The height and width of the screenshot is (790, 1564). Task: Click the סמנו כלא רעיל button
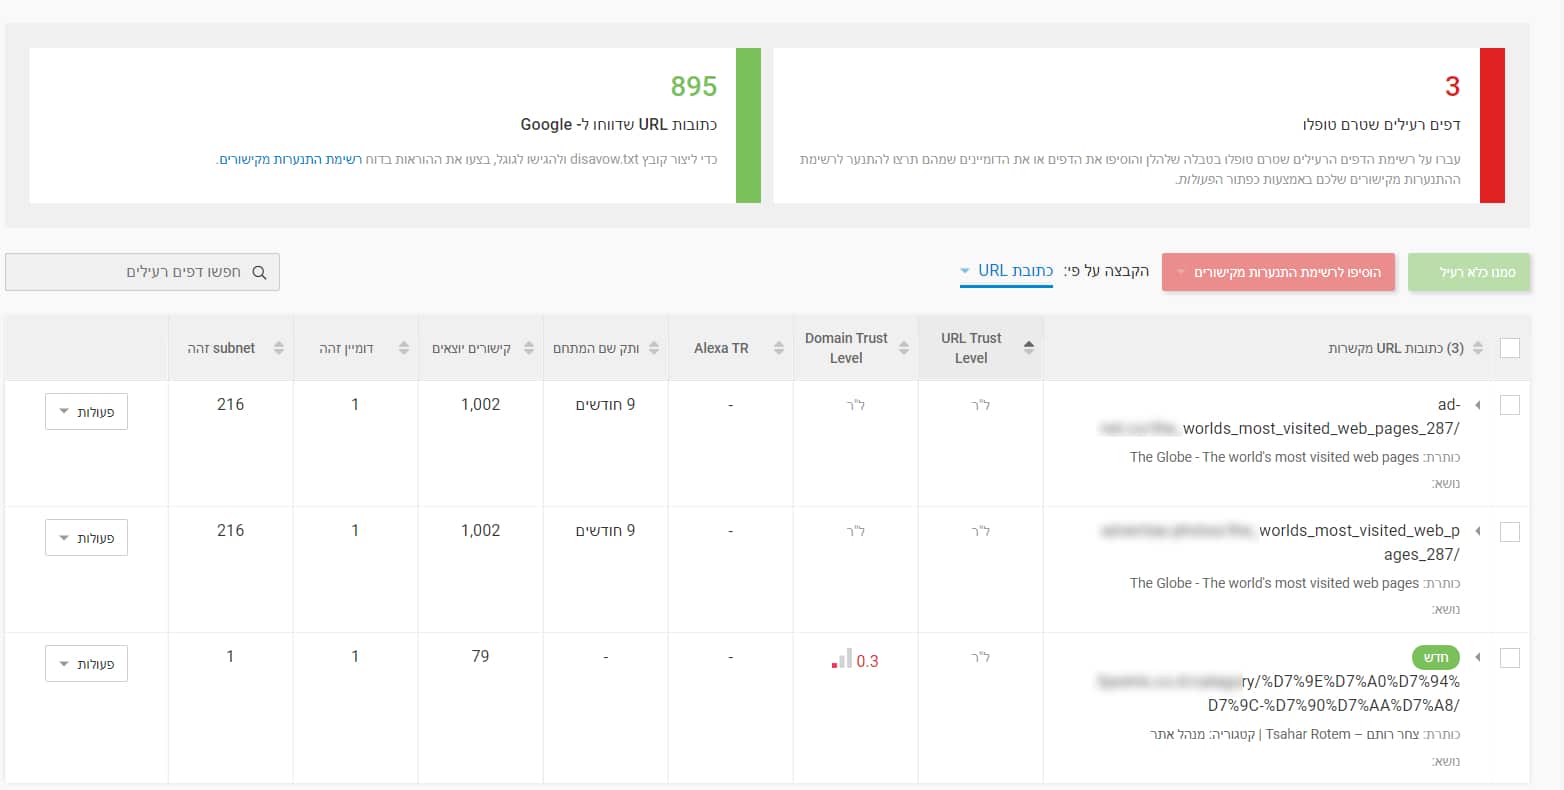[1469, 272]
